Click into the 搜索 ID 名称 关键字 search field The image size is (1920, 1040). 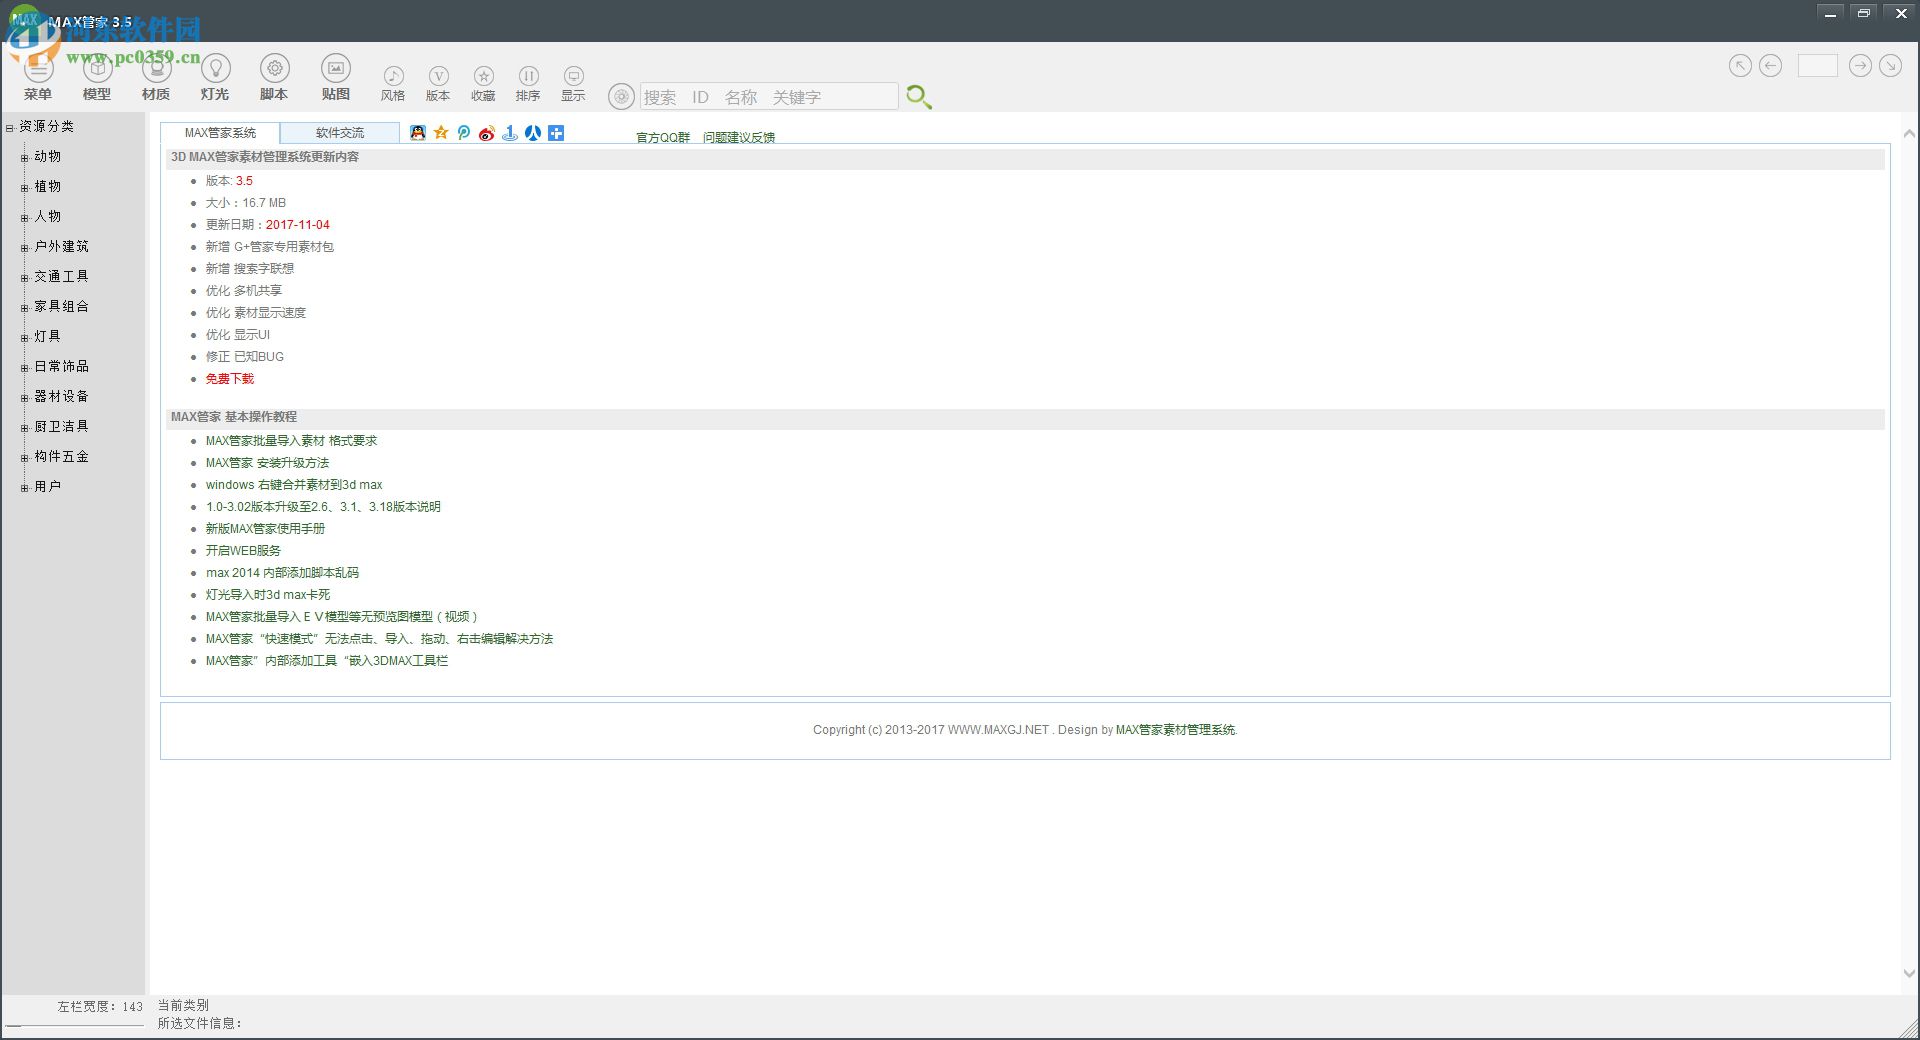768,96
